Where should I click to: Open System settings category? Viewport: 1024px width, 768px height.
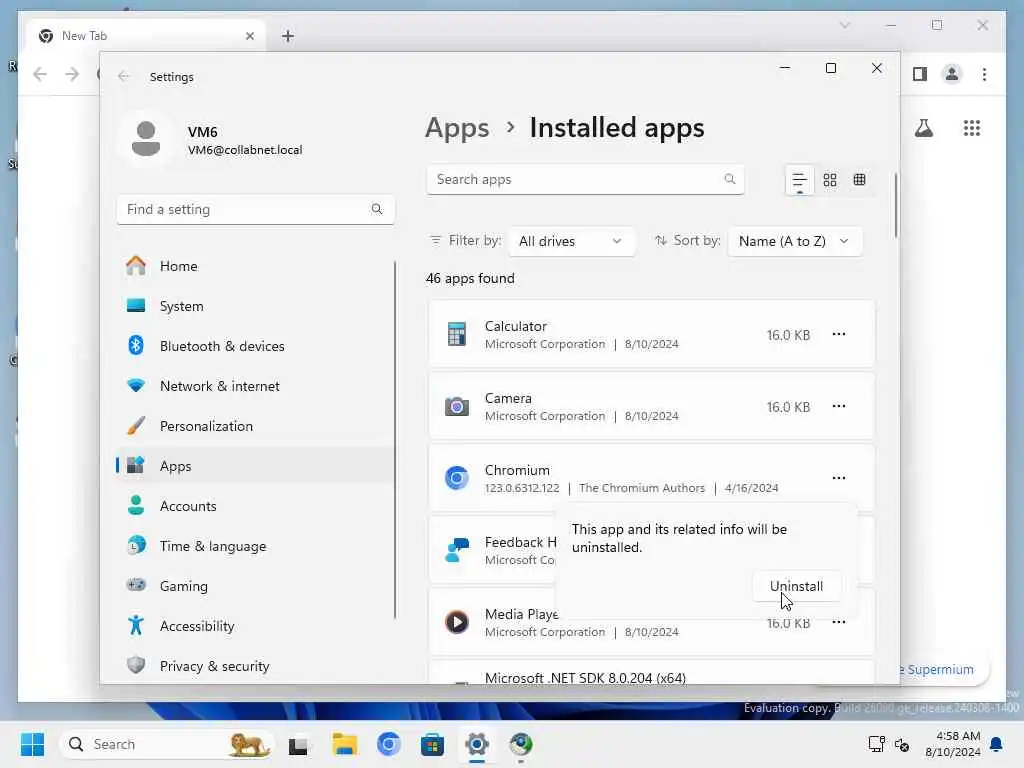[255, 306]
